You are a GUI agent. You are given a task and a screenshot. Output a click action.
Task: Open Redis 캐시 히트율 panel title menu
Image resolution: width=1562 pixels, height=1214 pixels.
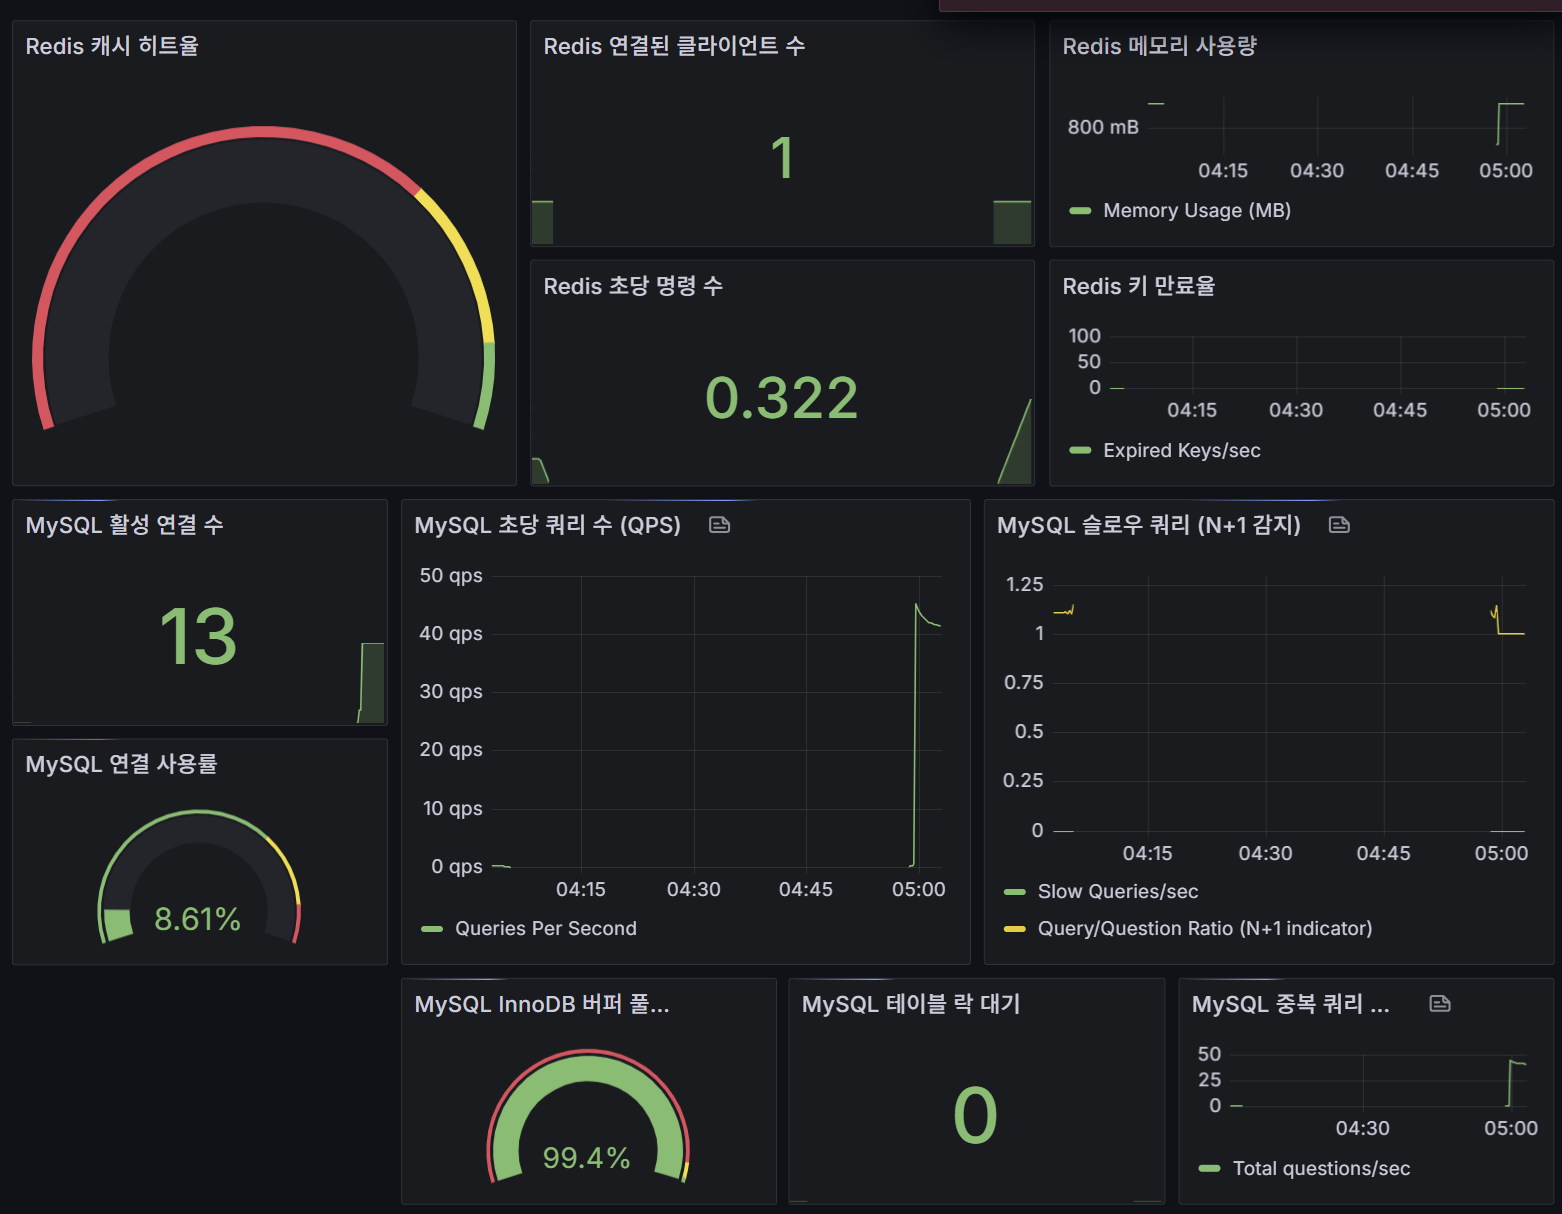[112, 46]
